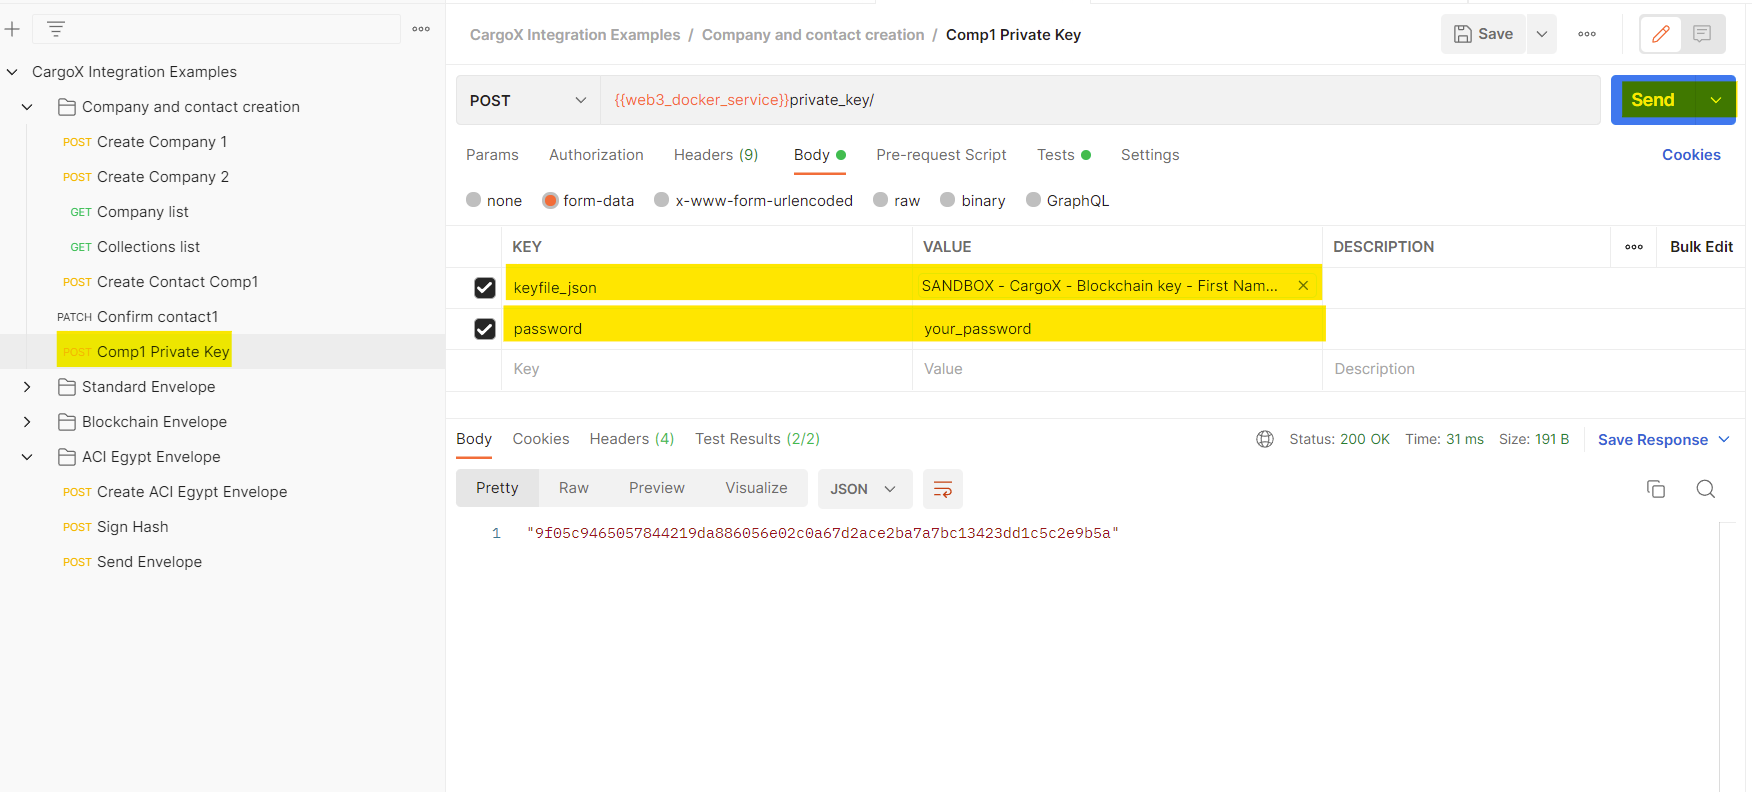Open the comments icon

1702,34
